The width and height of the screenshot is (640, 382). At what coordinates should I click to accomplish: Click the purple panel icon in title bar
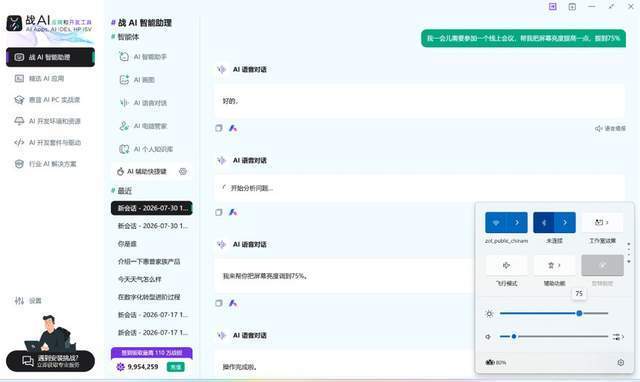(553, 7)
